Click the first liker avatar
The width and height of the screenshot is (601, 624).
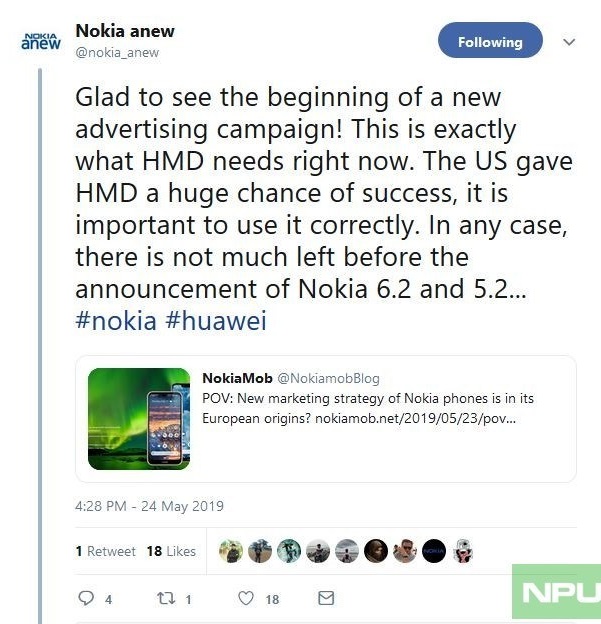(231, 551)
